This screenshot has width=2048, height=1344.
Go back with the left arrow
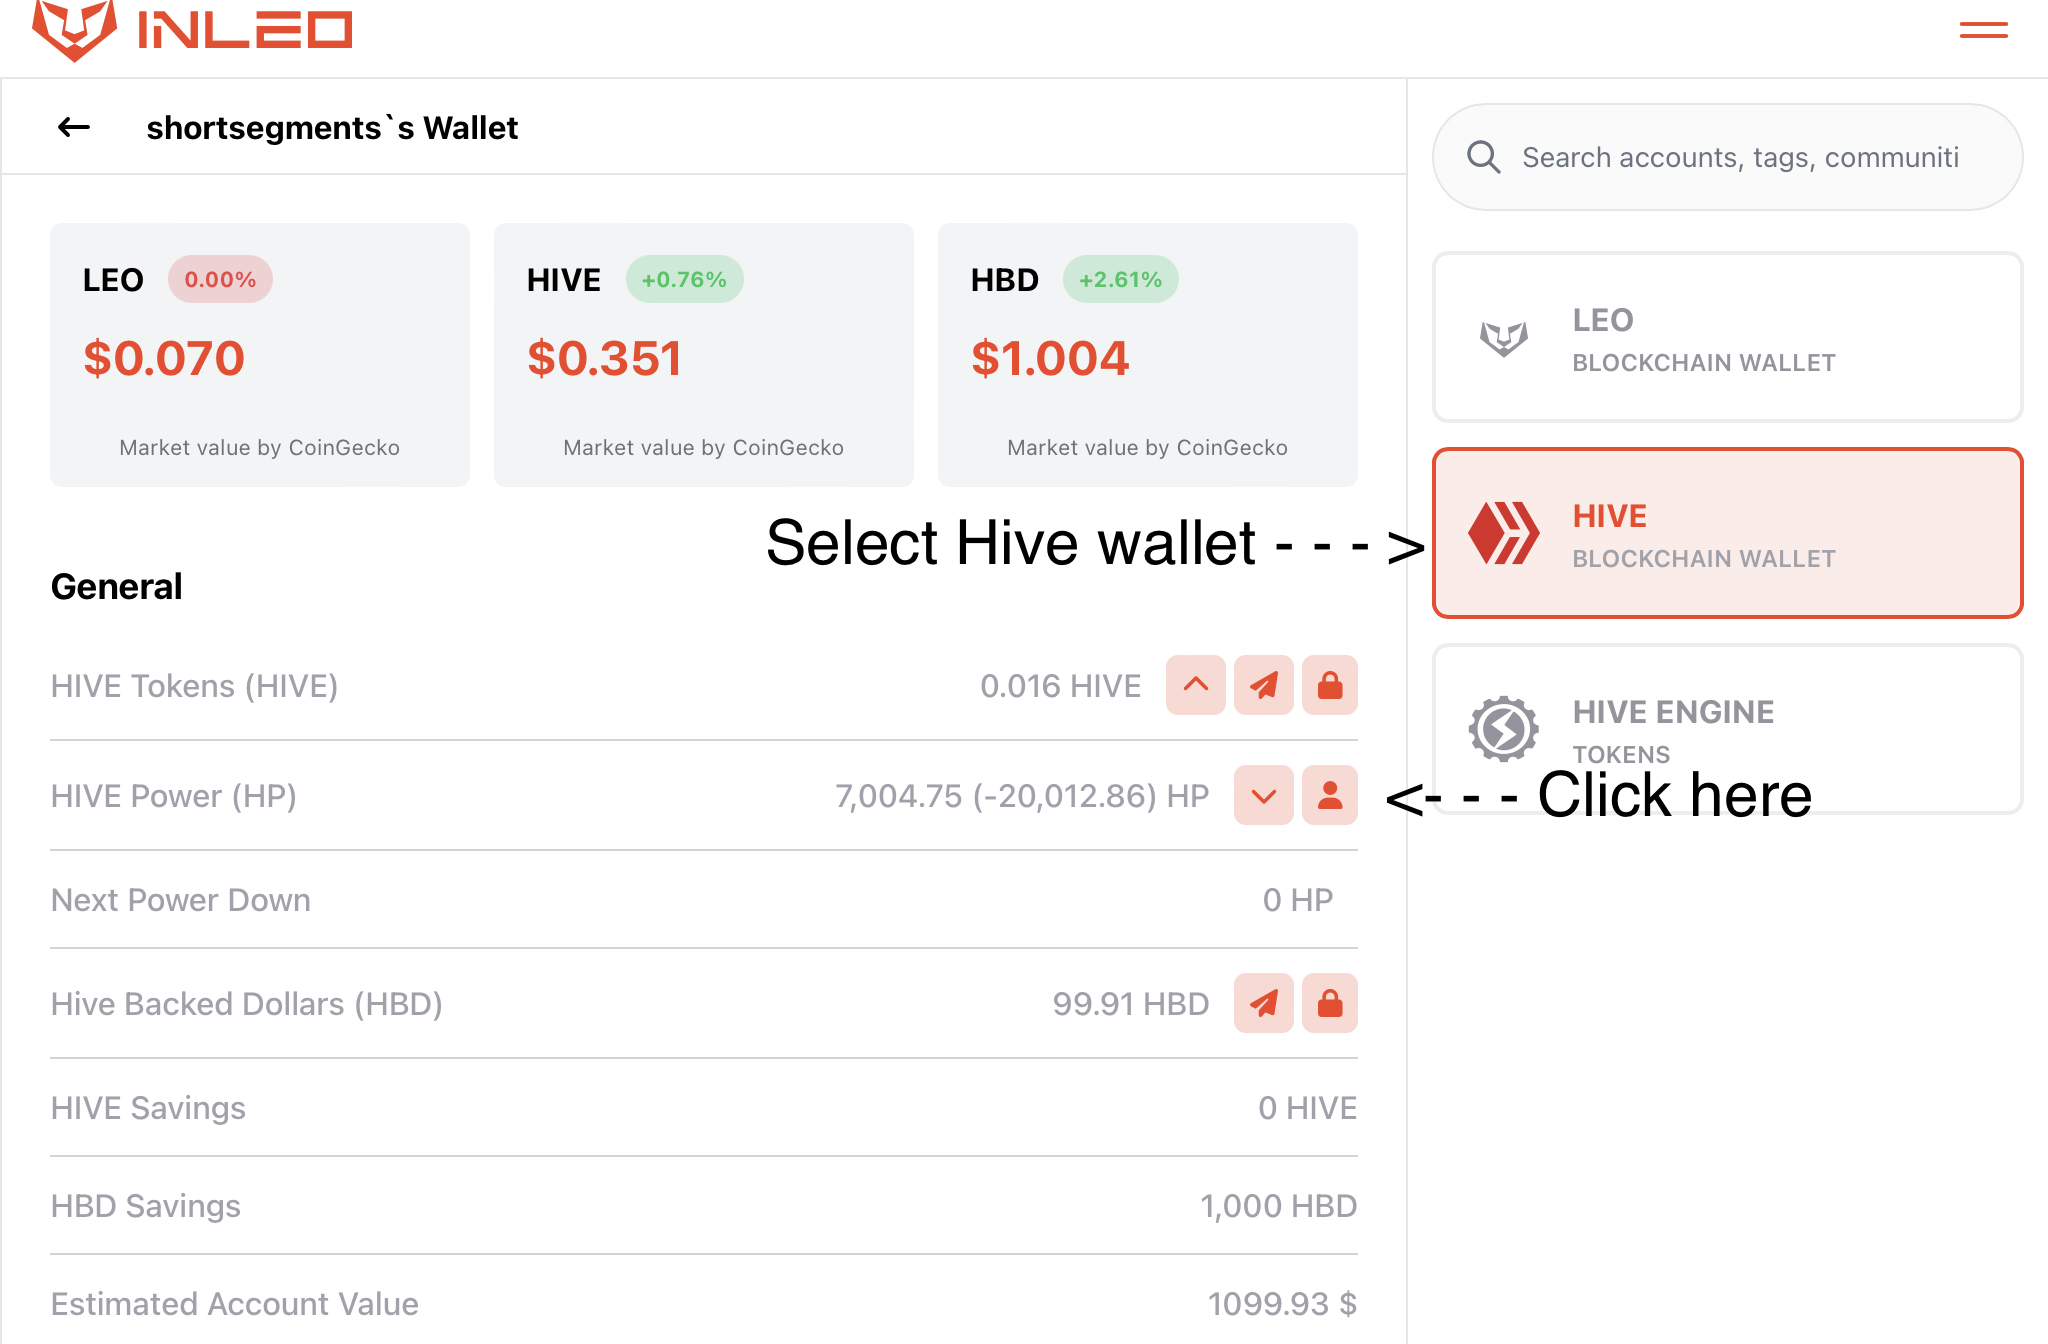click(74, 127)
